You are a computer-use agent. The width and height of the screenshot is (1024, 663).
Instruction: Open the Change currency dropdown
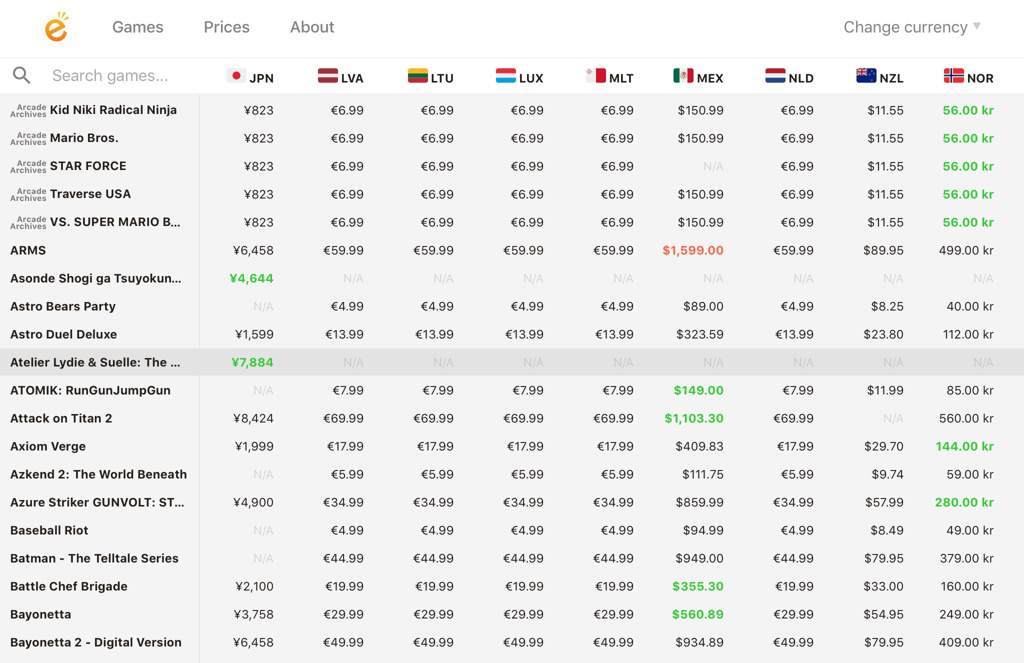pyautogui.click(x=912, y=27)
